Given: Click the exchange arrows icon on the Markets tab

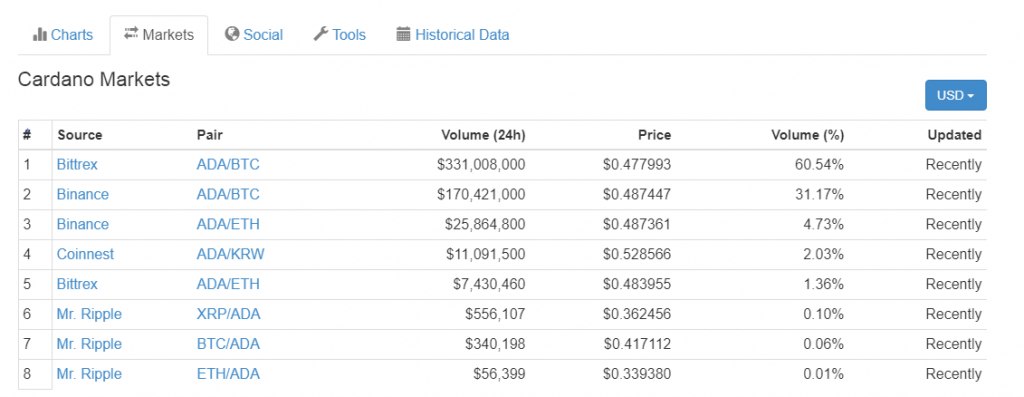Looking at the screenshot, I should [x=131, y=33].
